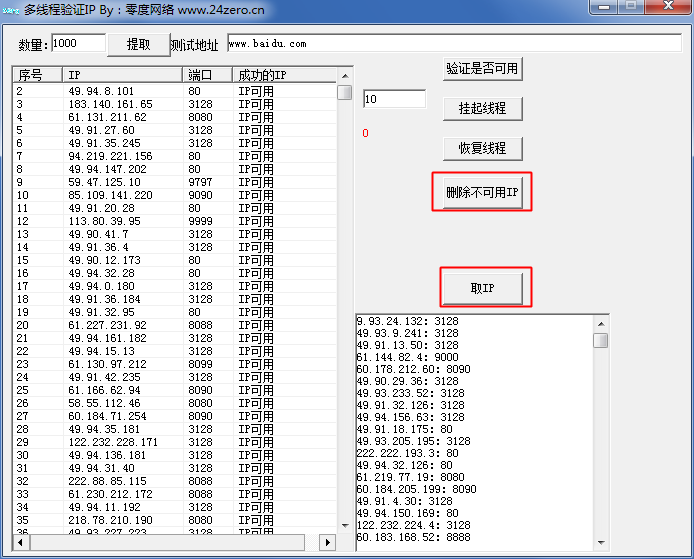The height and width of the screenshot is (559, 694).
Task: Click output box scroll down arrow
Action: 601,543
